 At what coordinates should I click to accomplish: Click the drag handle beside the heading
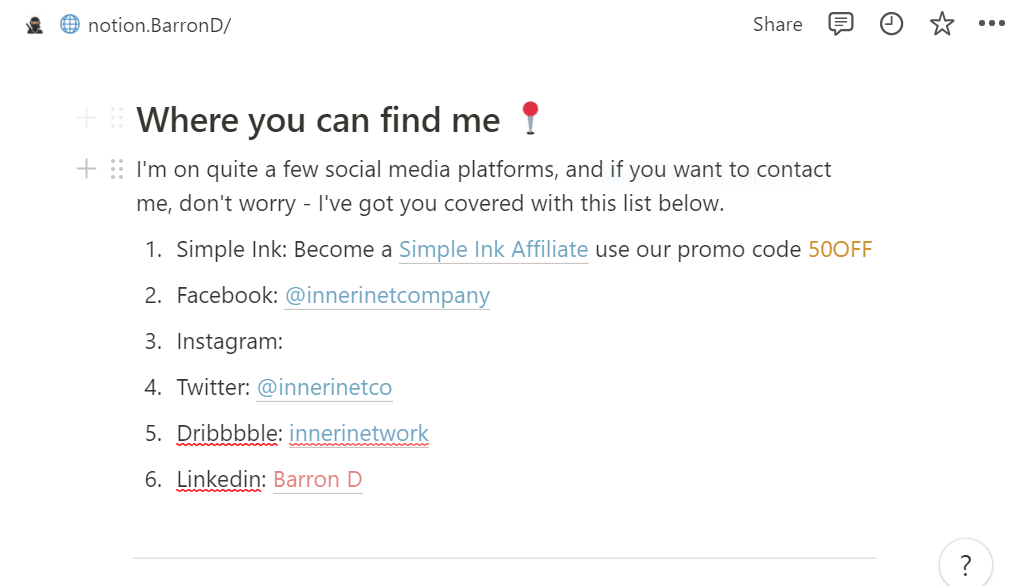pos(117,119)
